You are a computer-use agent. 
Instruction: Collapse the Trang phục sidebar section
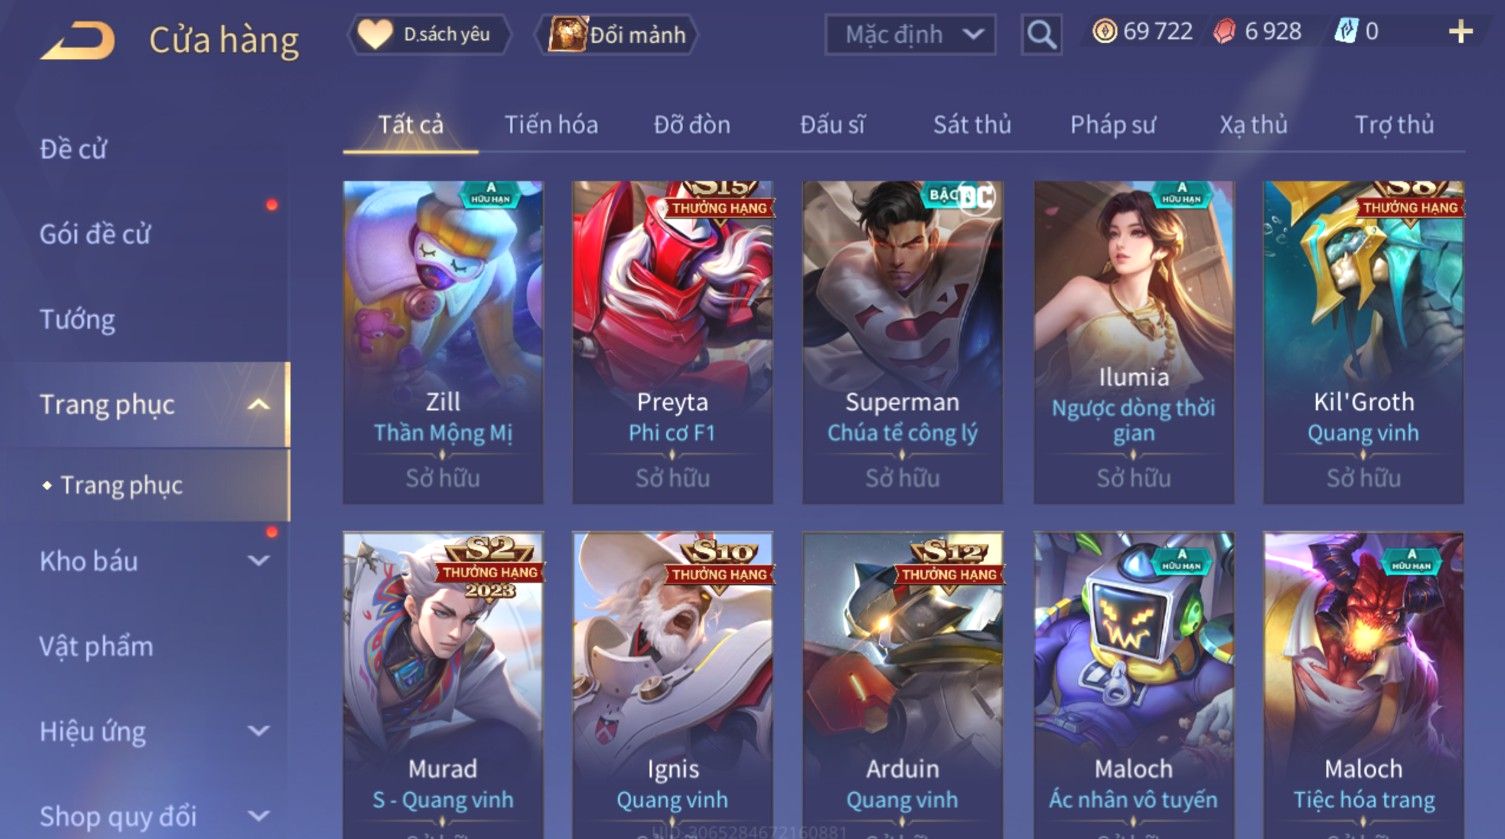258,405
